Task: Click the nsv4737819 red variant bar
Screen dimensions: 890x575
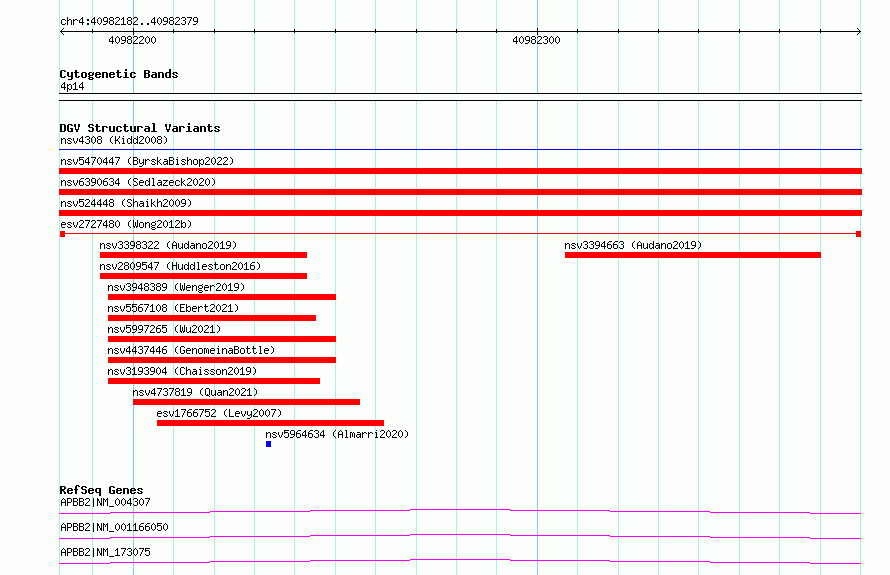Action: [246, 402]
